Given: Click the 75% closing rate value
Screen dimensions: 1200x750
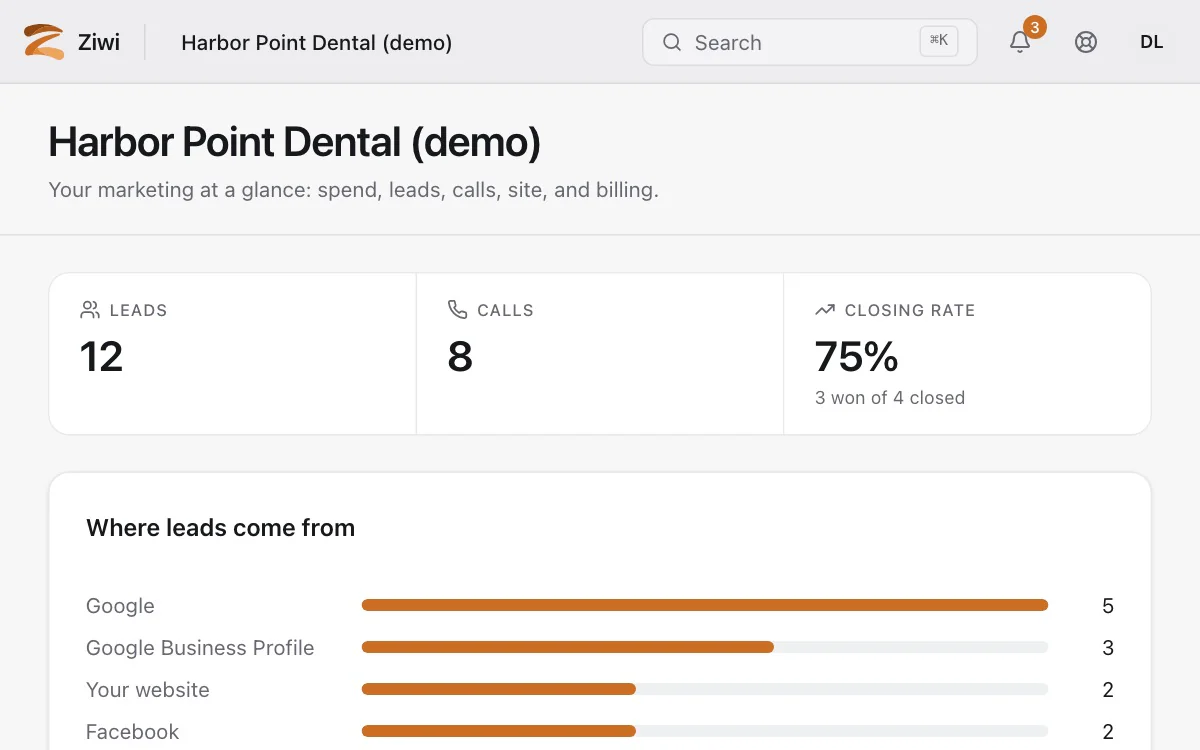Looking at the screenshot, I should pos(857,357).
